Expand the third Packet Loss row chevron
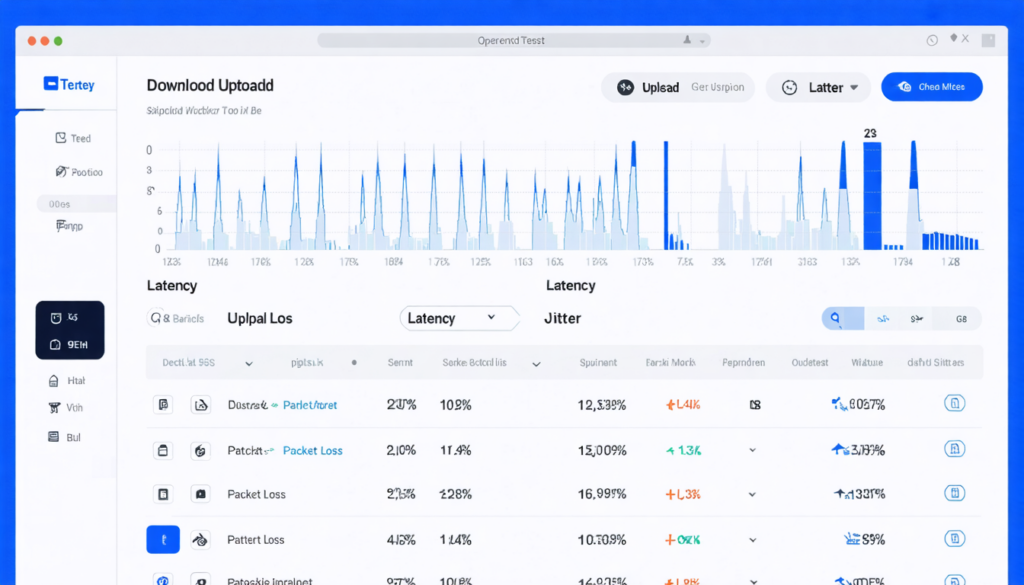 tap(752, 494)
